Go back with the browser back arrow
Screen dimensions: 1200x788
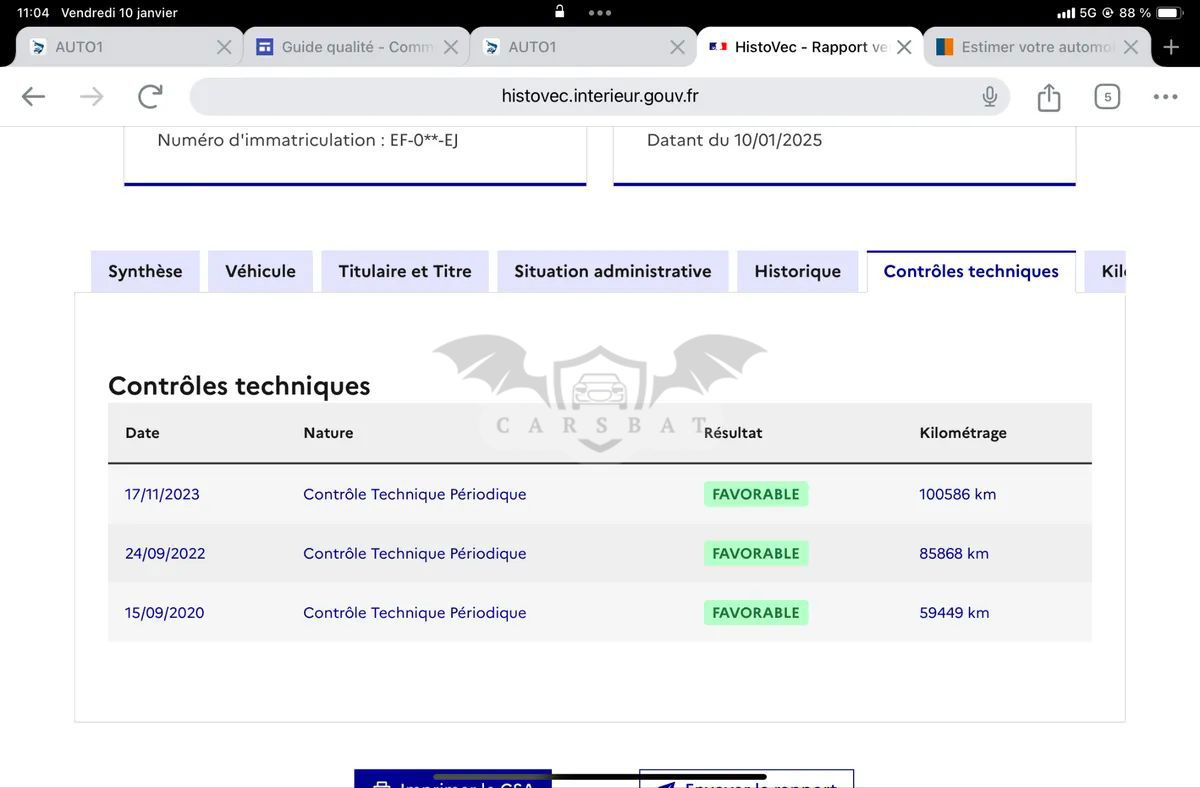pyautogui.click(x=33, y=96)
